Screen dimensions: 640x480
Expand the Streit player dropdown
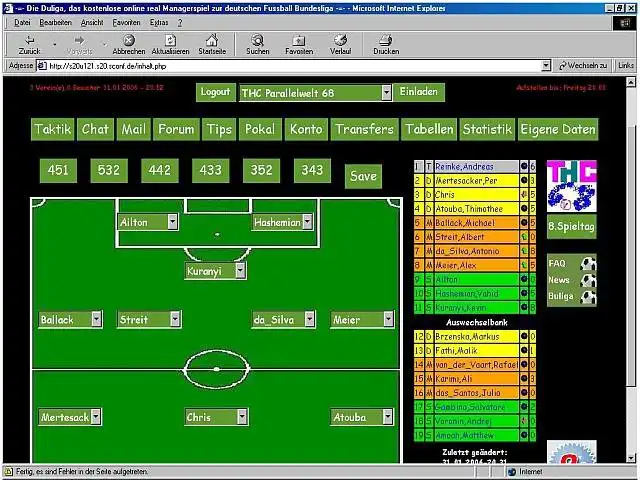[175, 319]
